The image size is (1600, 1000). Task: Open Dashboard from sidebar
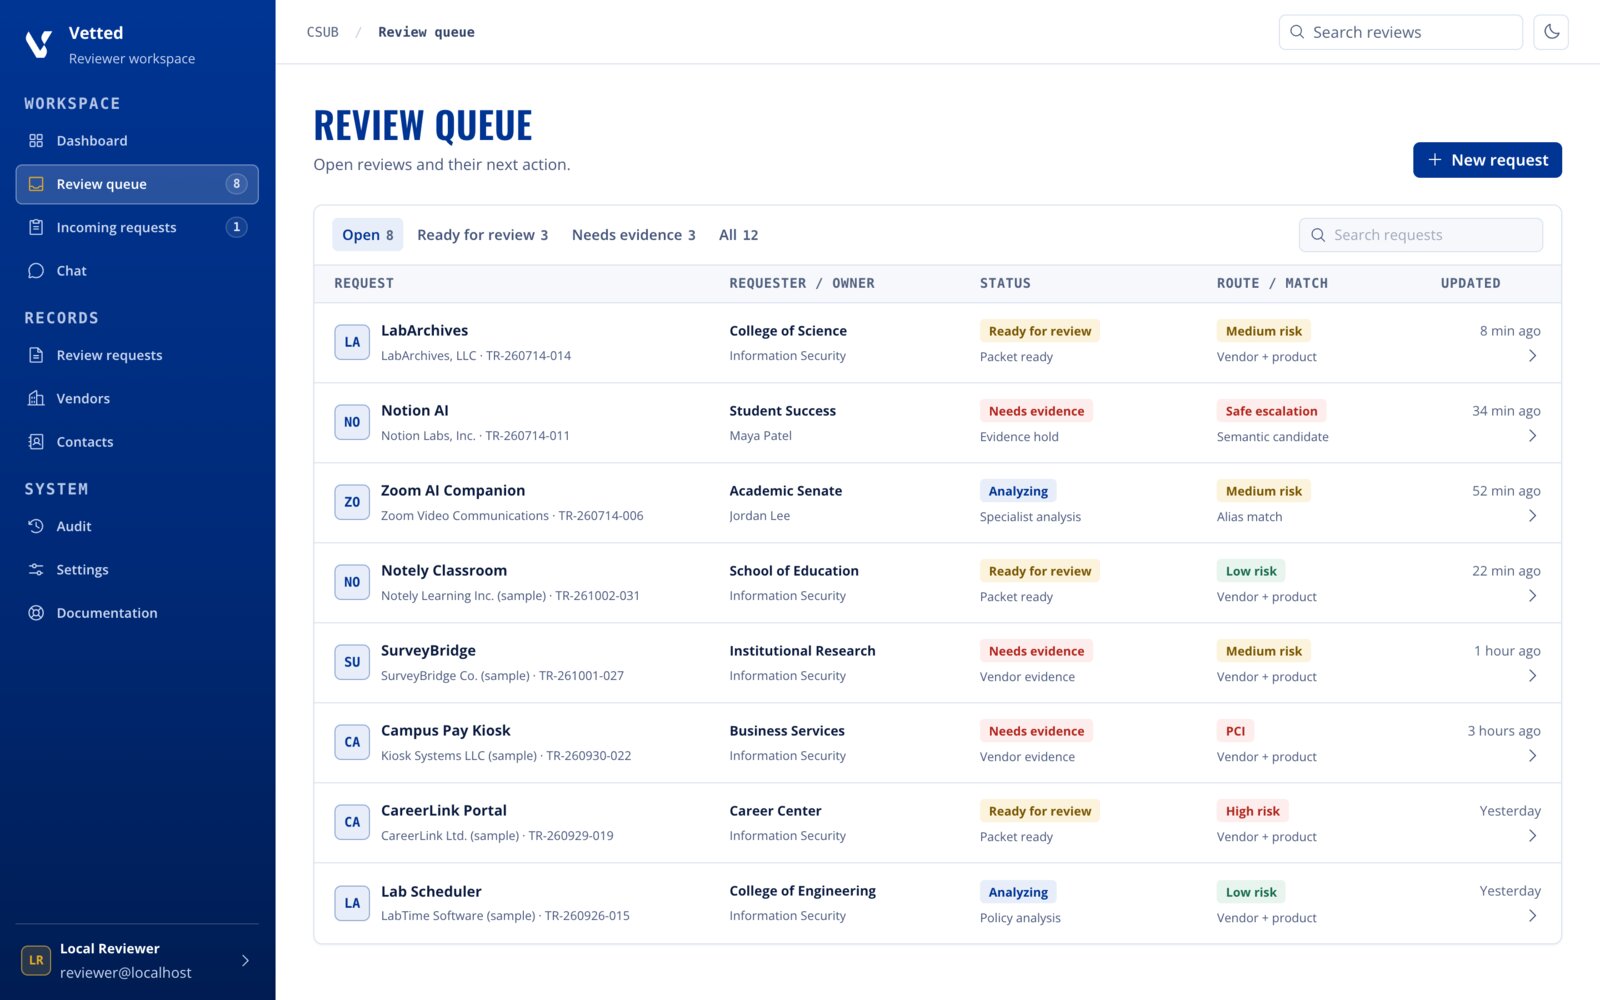(137, 141)
